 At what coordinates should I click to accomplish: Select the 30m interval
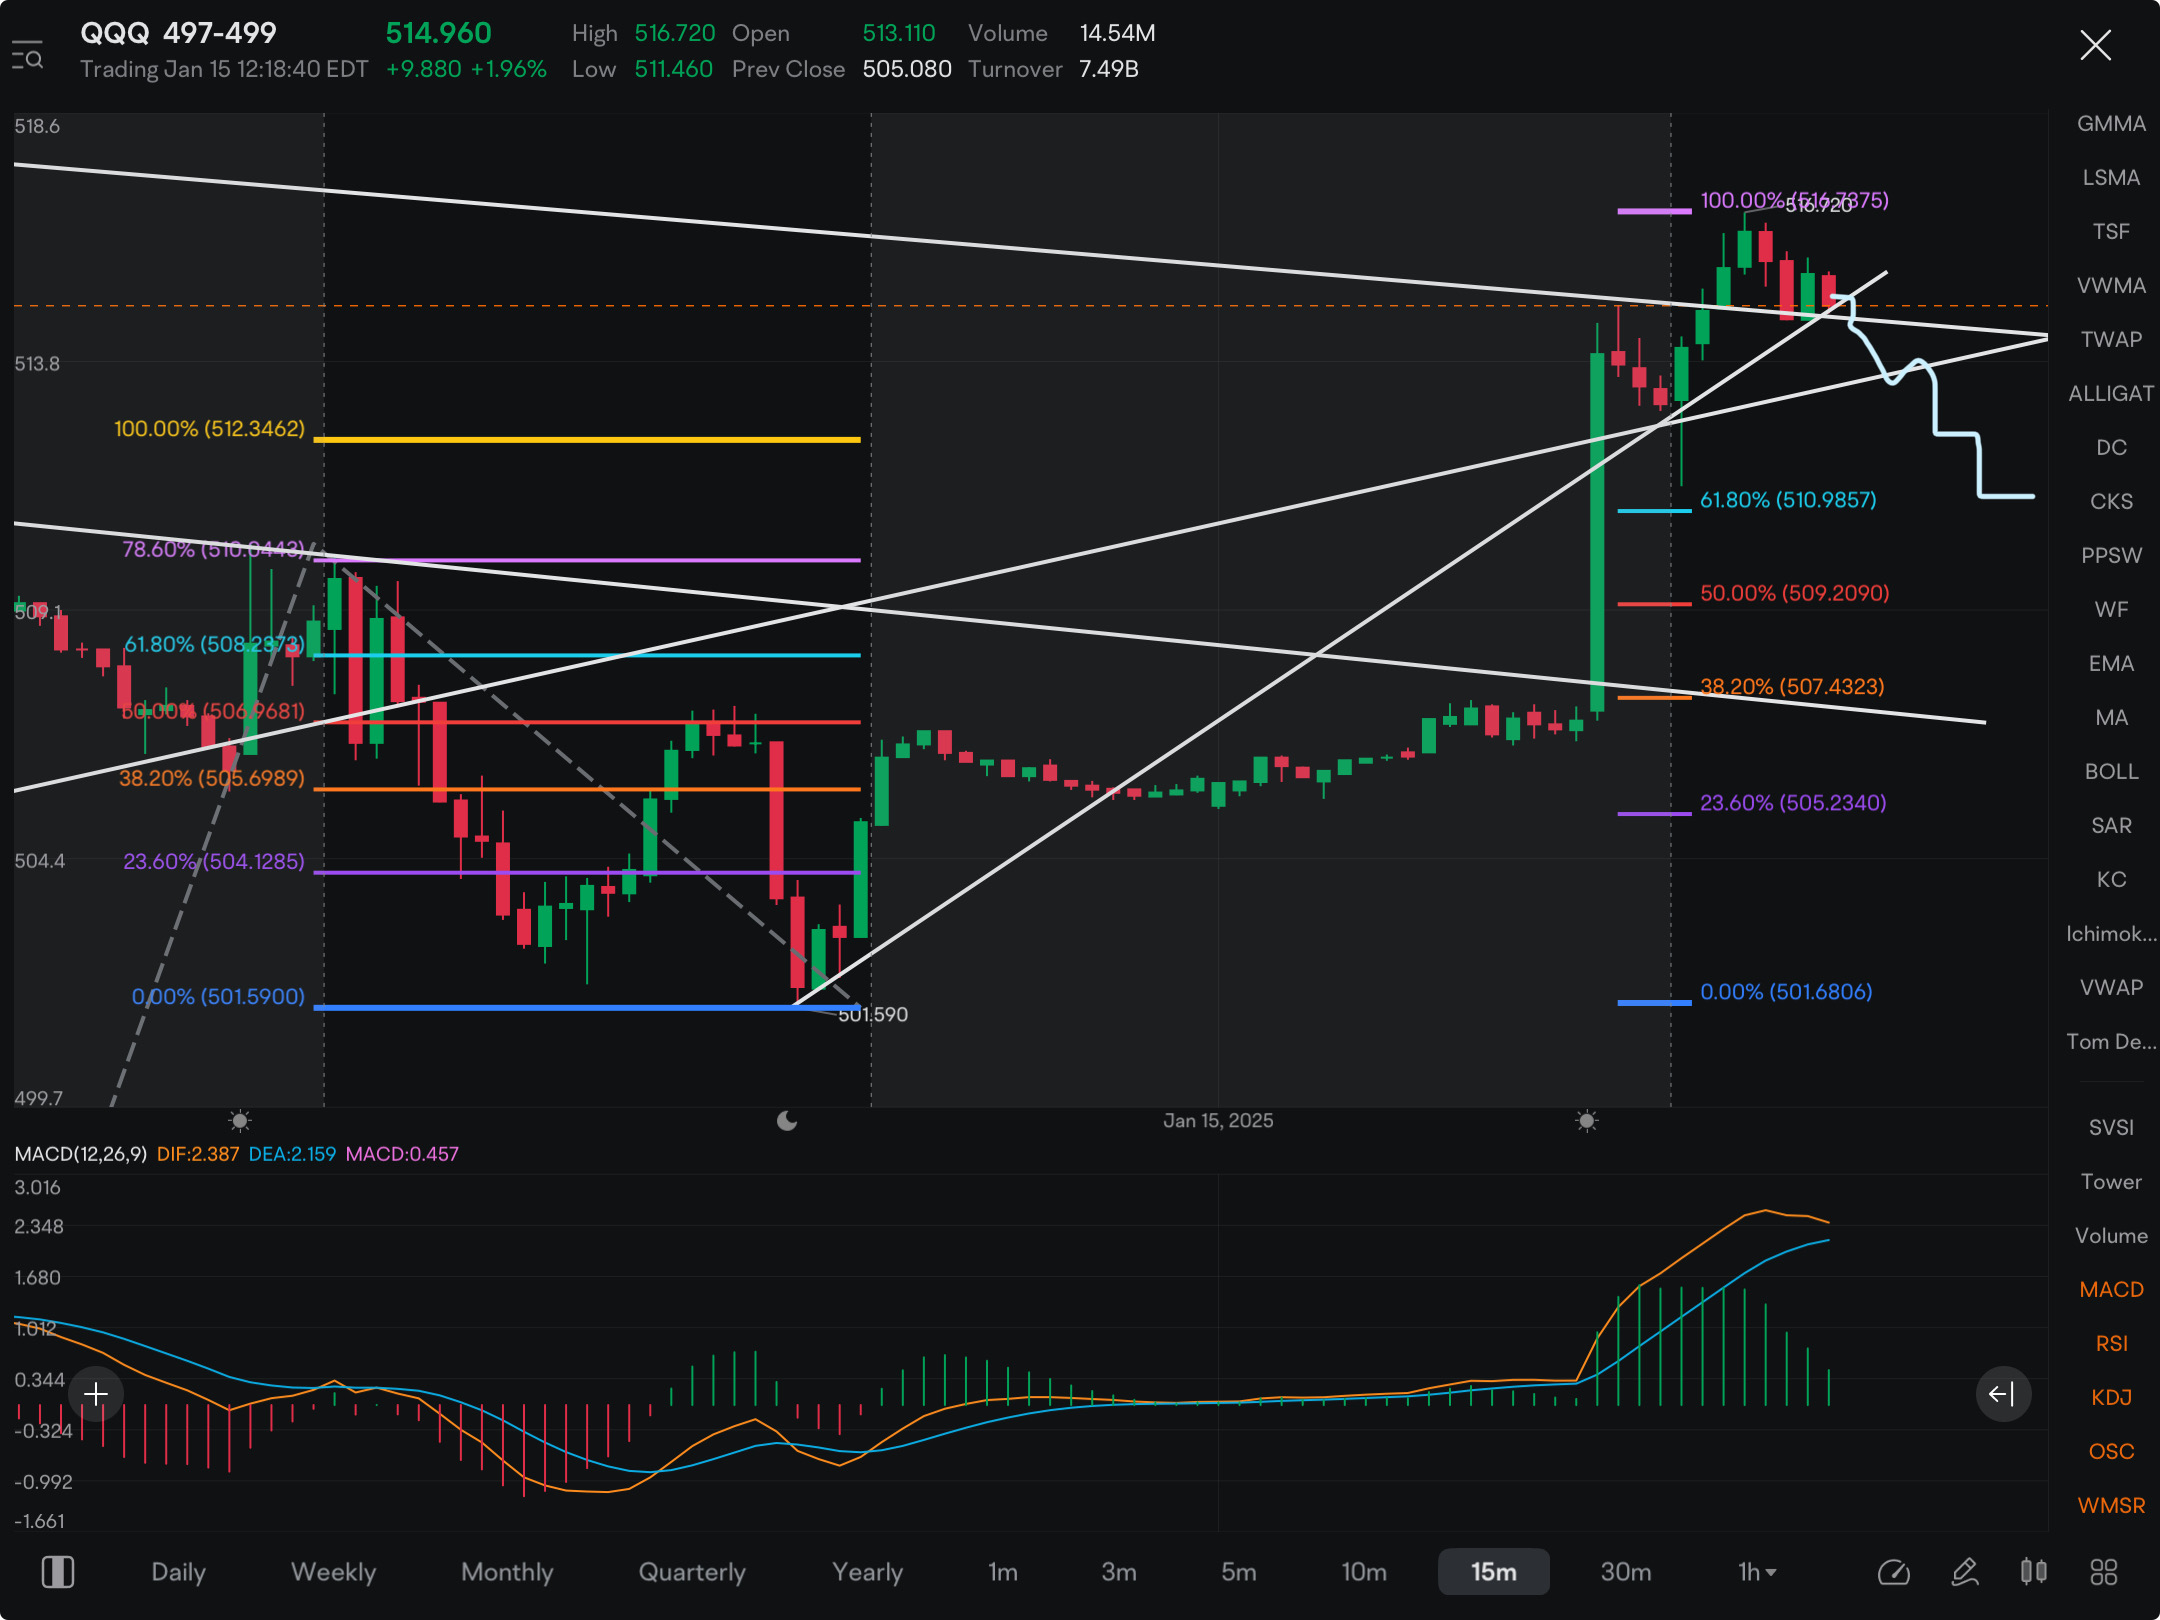click(x=1626, y=1572)
